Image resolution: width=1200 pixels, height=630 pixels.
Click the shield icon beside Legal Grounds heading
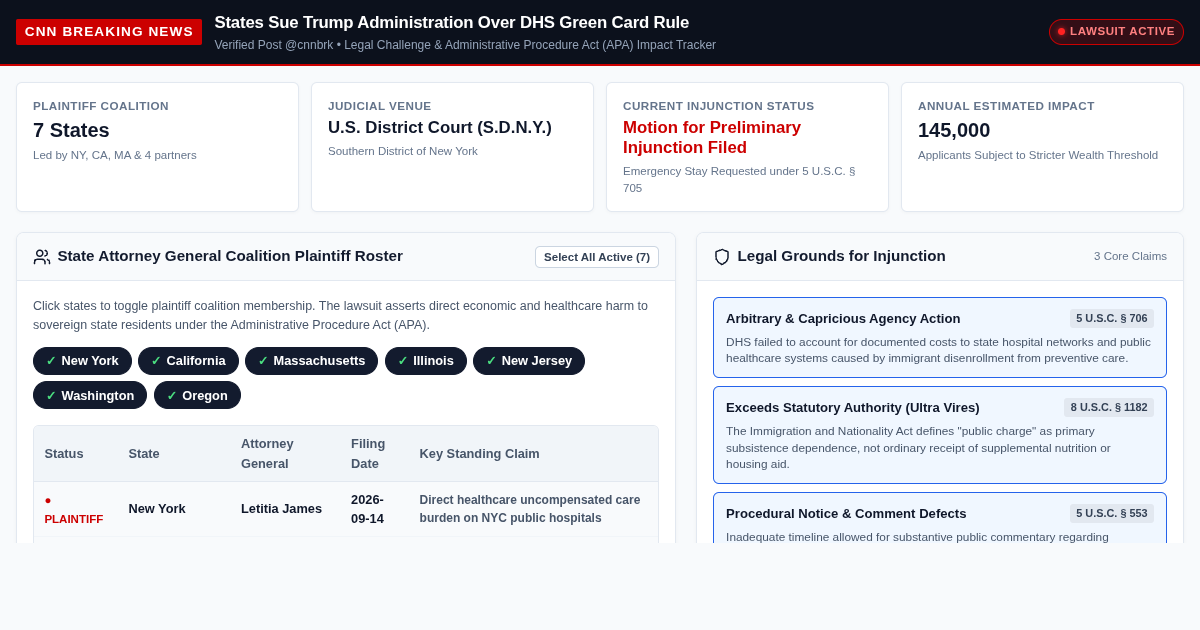click(722, 257)
